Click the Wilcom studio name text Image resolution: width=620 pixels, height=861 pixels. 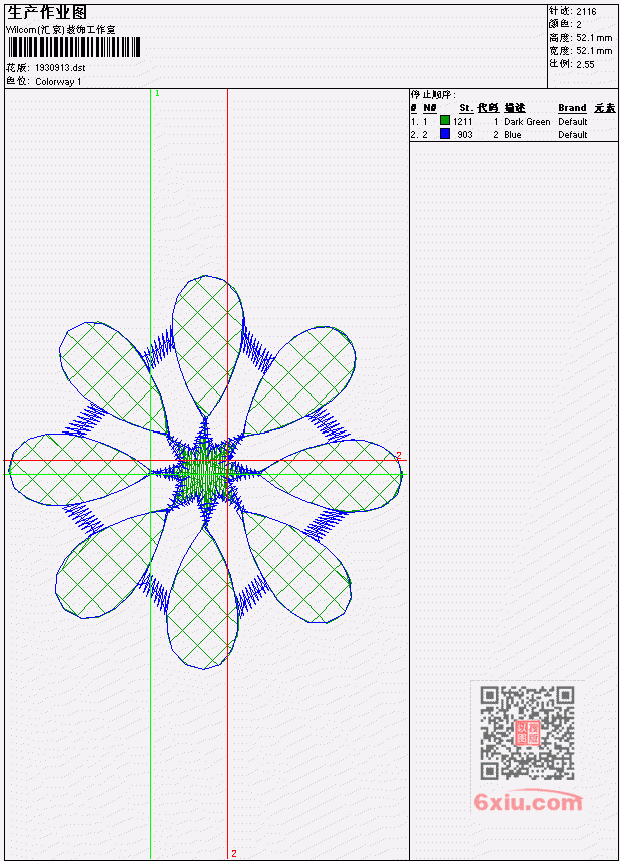coord(60,30)
